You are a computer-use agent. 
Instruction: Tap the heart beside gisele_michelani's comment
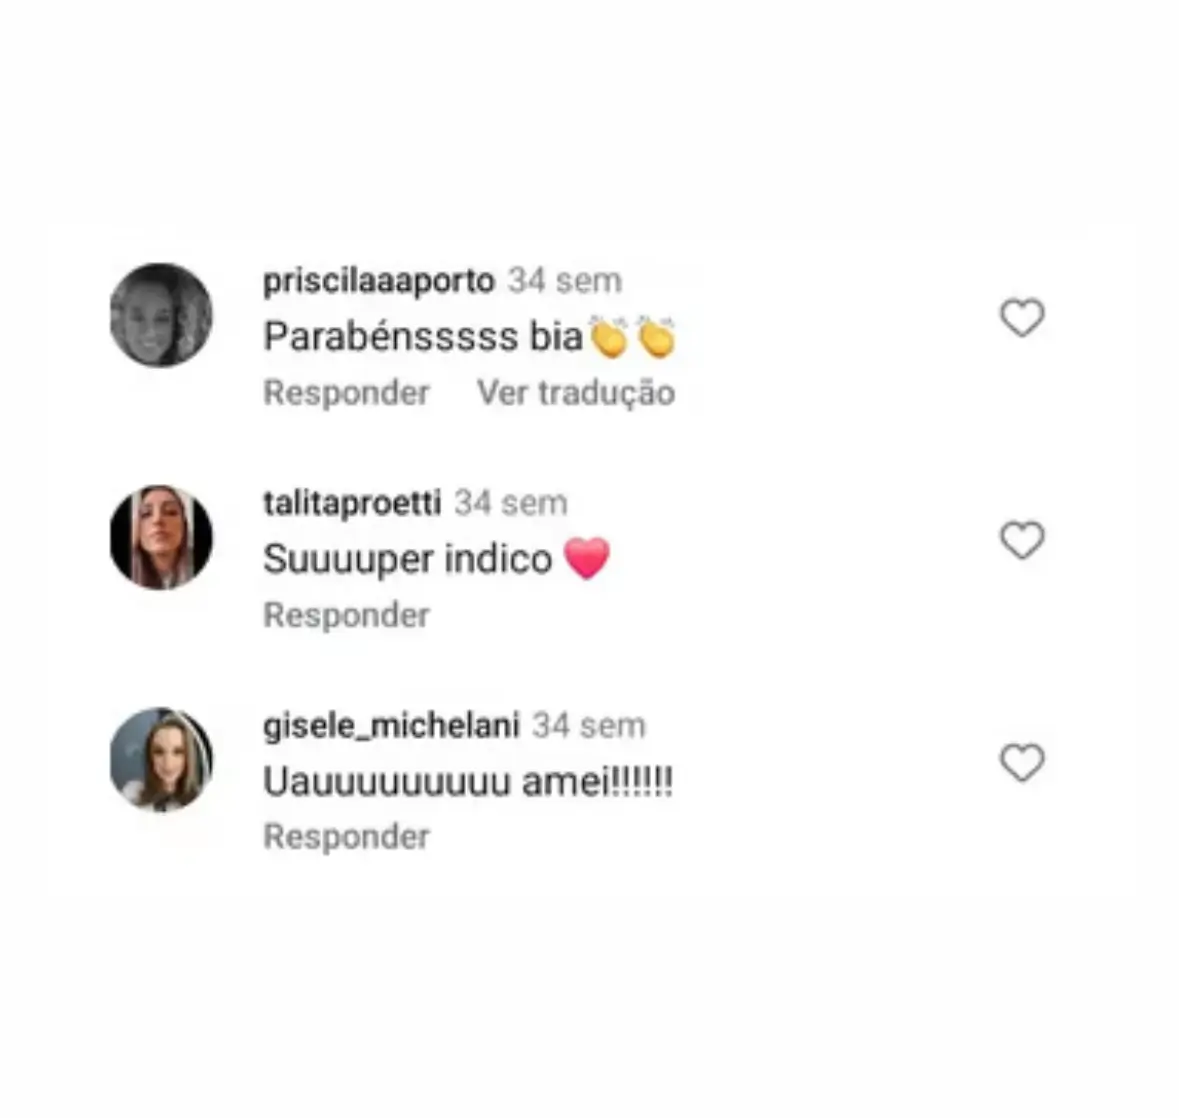(1022, 762)
